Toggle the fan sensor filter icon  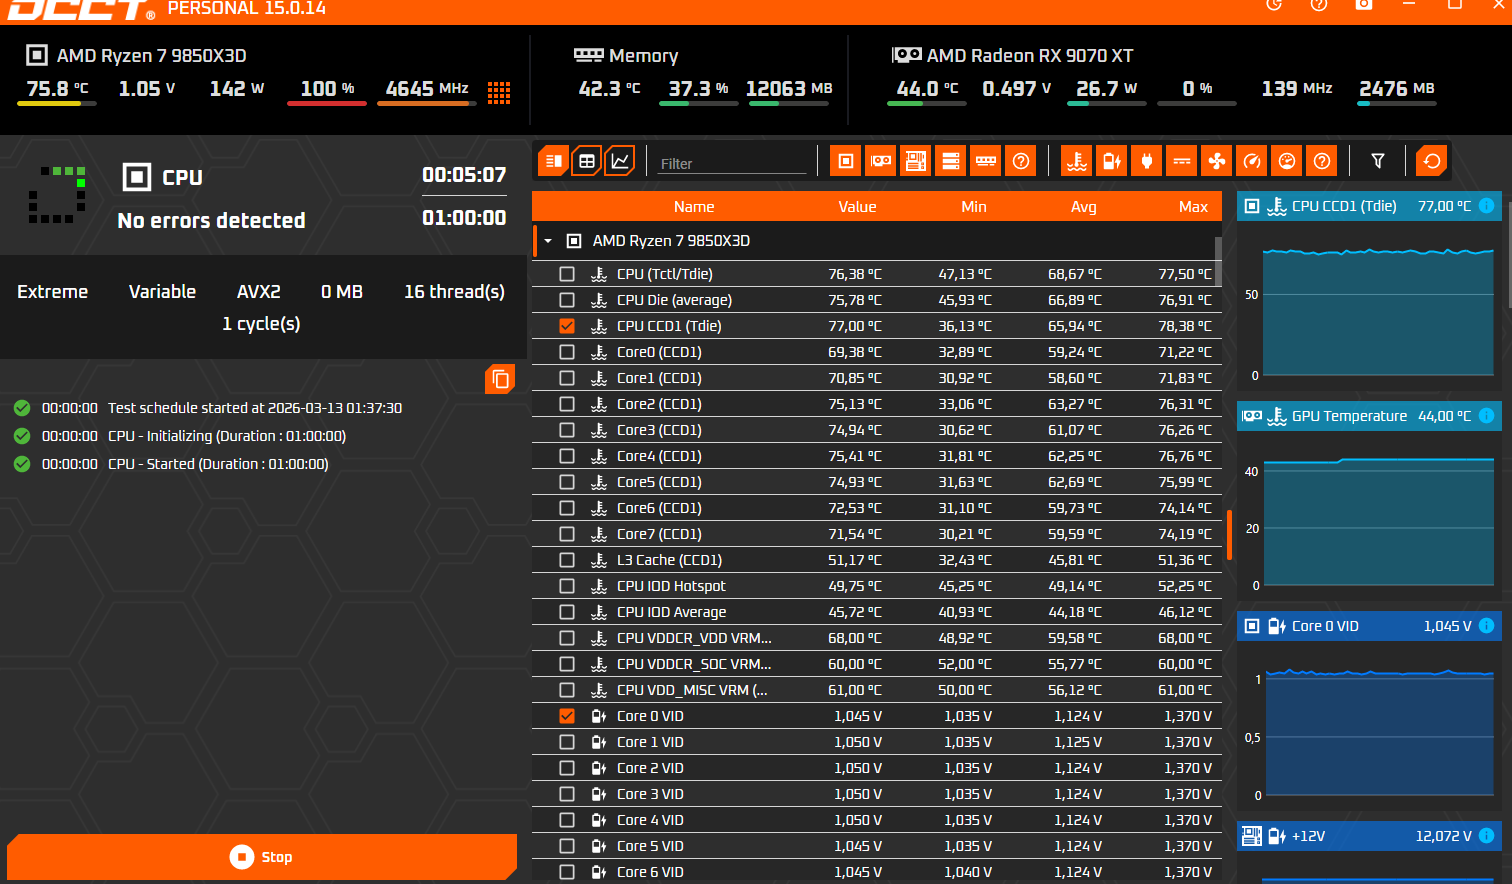tap(1217, 161)
